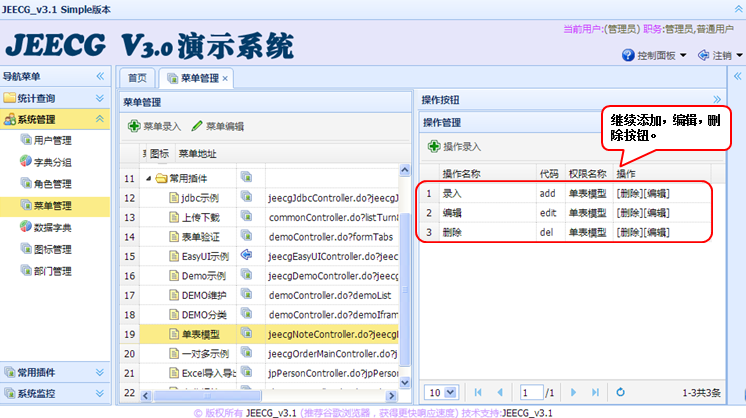Image resolution: width=746 pixels, height=418 pixels.
Task: Click [编辑] in the 删除 operation row
Action: pyautogui.click(x=657, y=233)
